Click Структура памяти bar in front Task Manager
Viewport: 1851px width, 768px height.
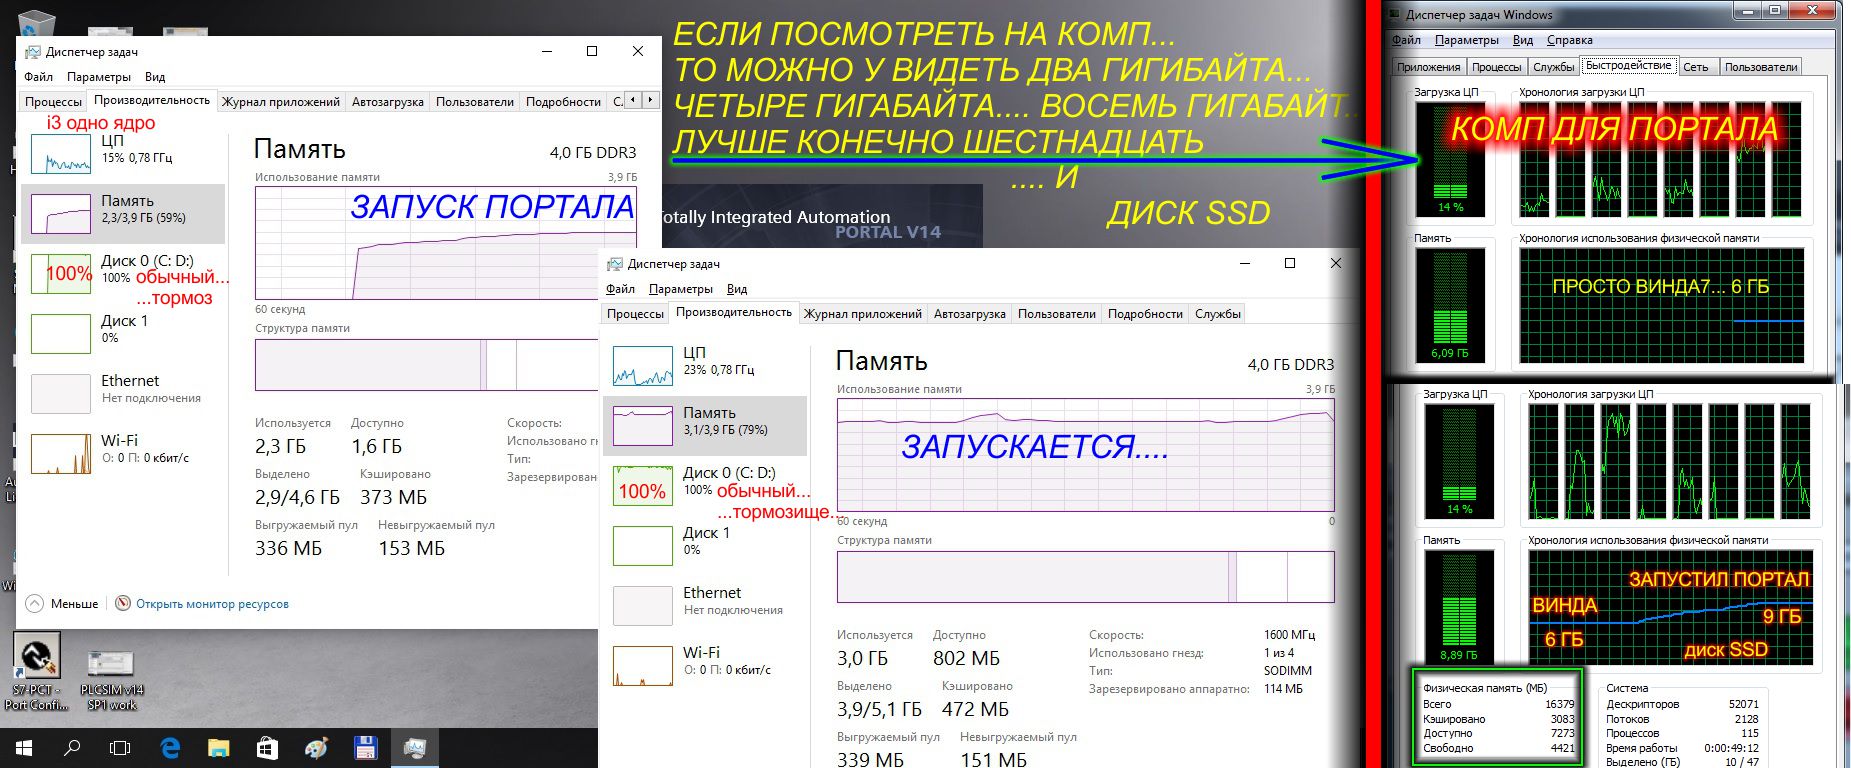[1086, 577]
